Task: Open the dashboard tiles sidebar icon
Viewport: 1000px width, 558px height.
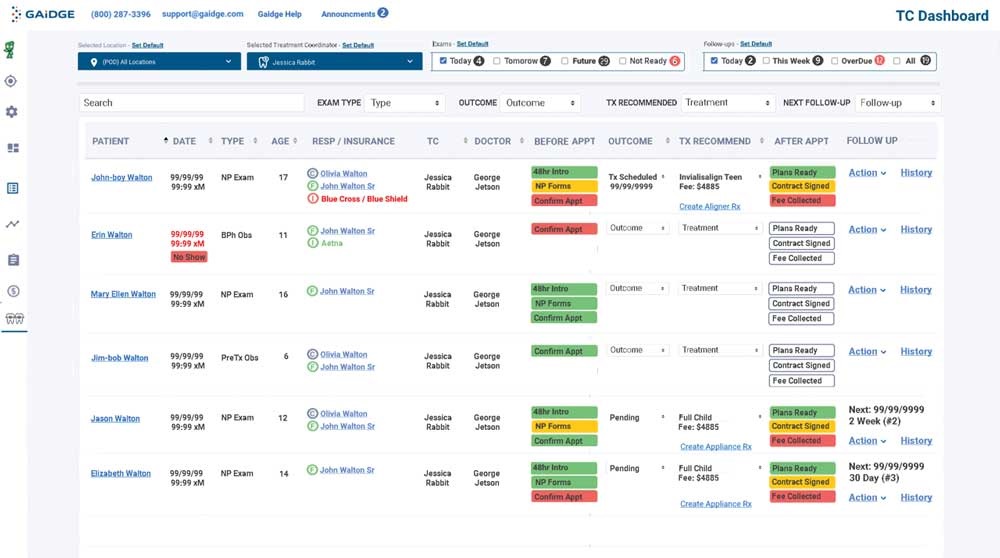Action: [13, 148]
